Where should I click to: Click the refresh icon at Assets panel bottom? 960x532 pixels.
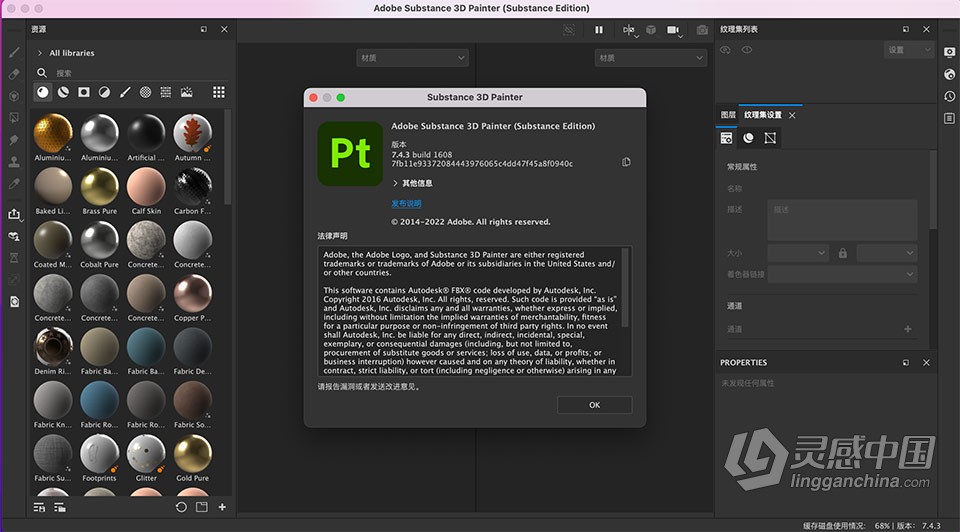181,507
